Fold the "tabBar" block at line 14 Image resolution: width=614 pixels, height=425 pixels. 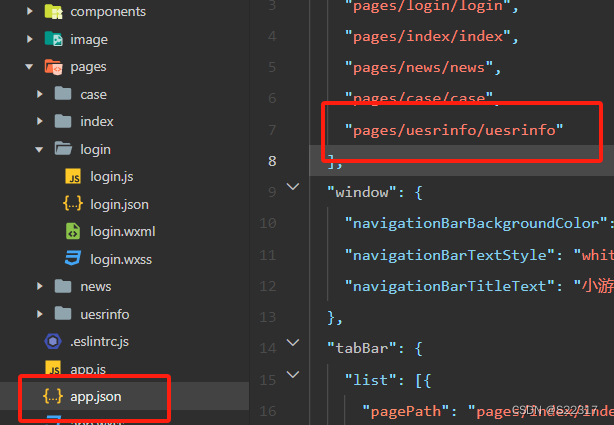293,343
